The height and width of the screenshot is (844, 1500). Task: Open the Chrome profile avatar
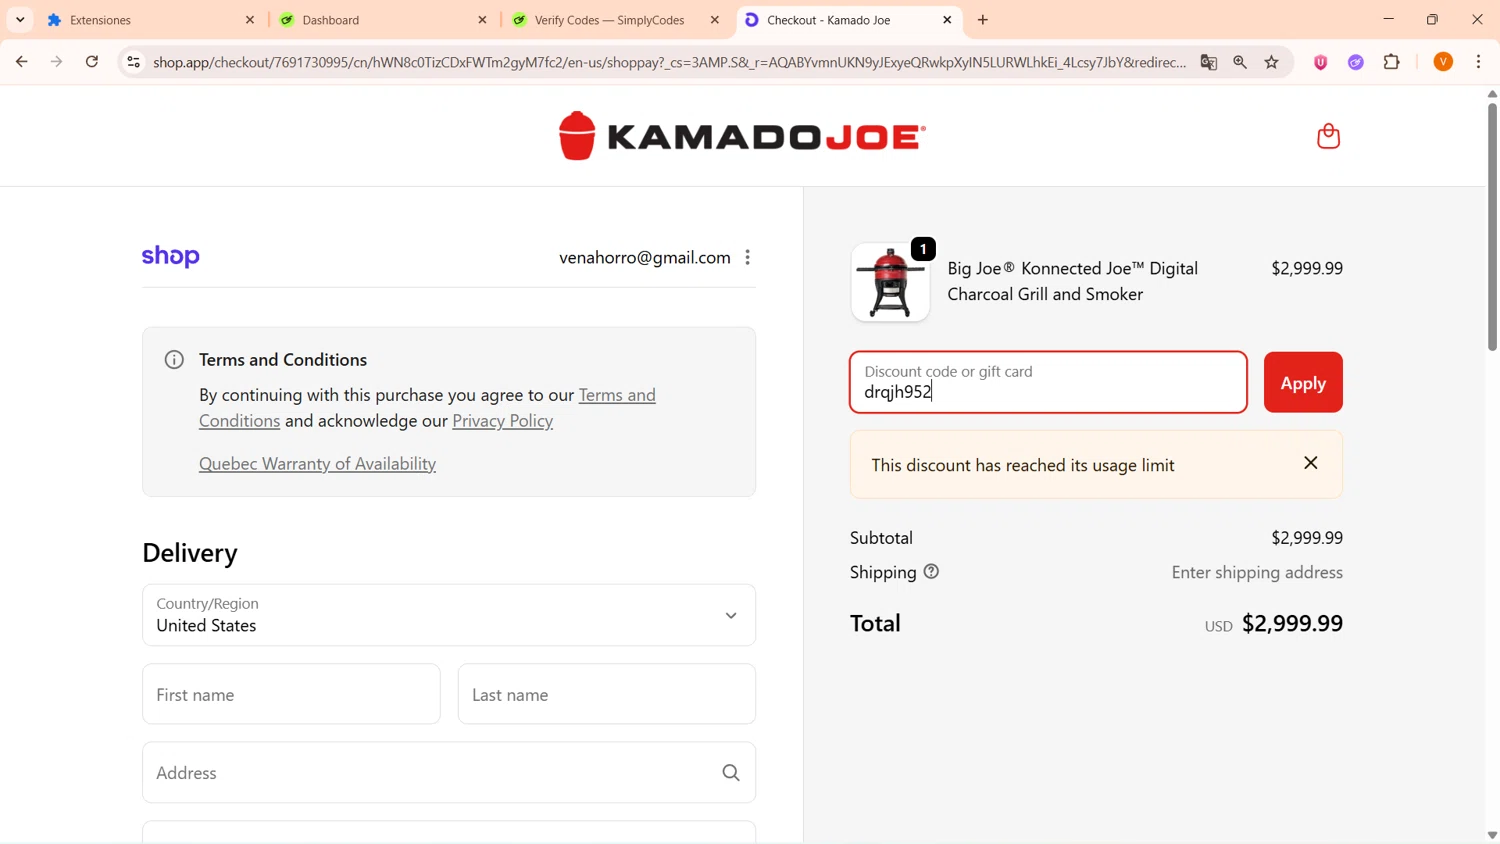1443,62
